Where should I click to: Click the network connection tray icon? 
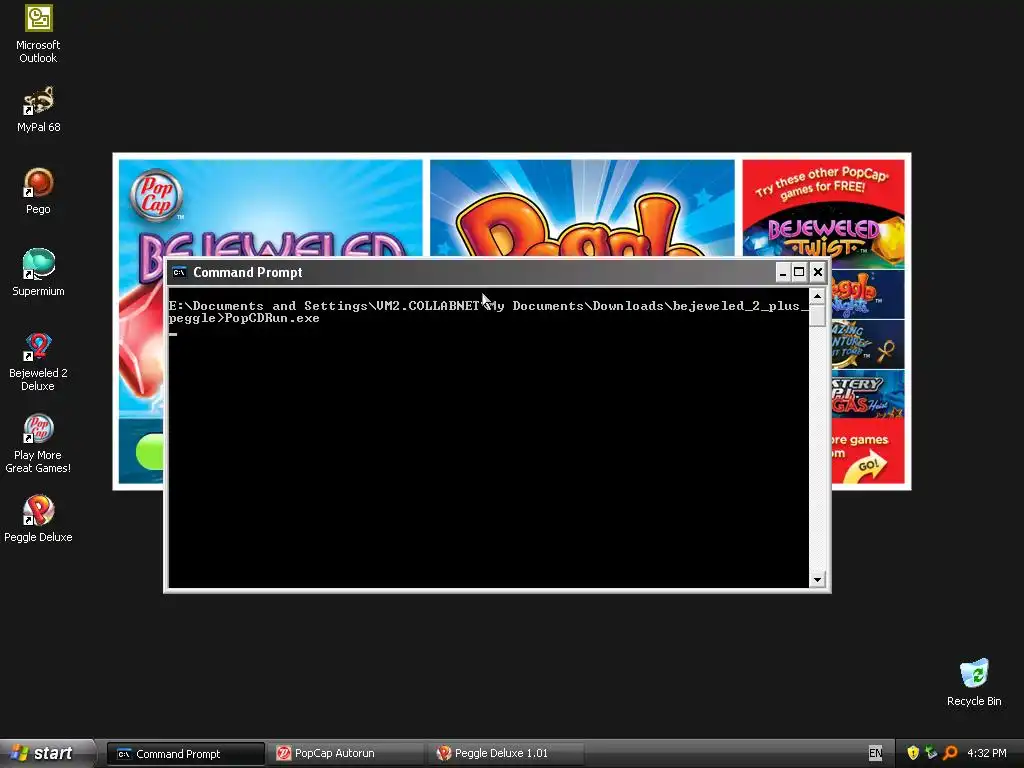931,753
